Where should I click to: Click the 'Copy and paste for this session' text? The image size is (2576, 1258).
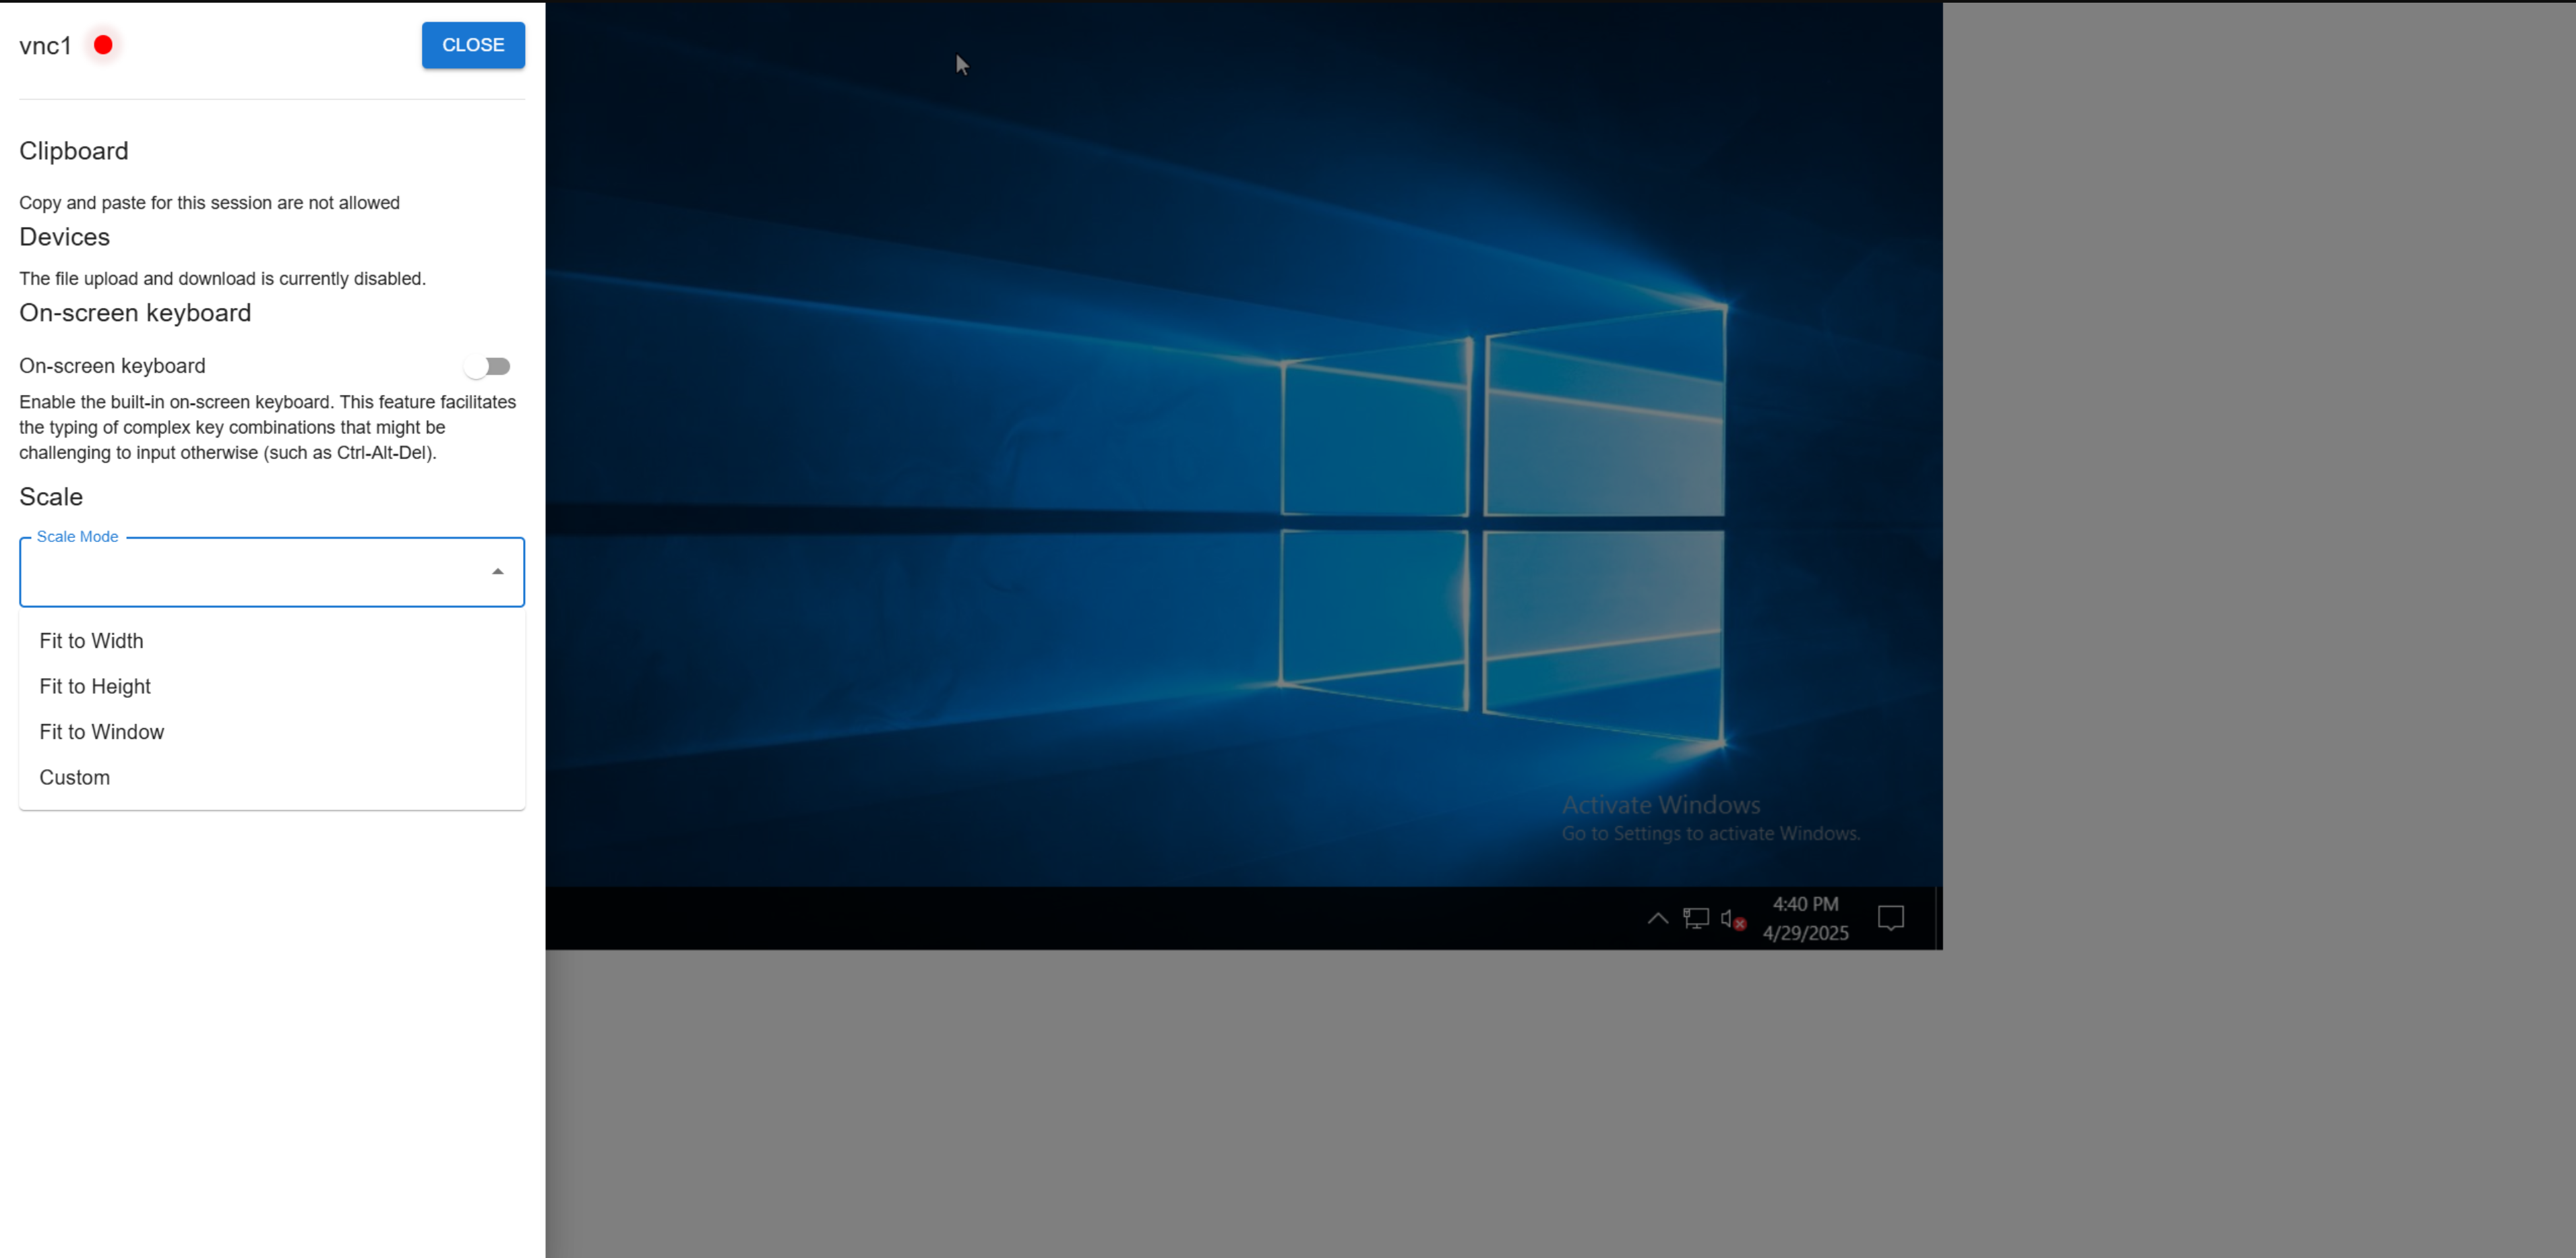point(210,203)
